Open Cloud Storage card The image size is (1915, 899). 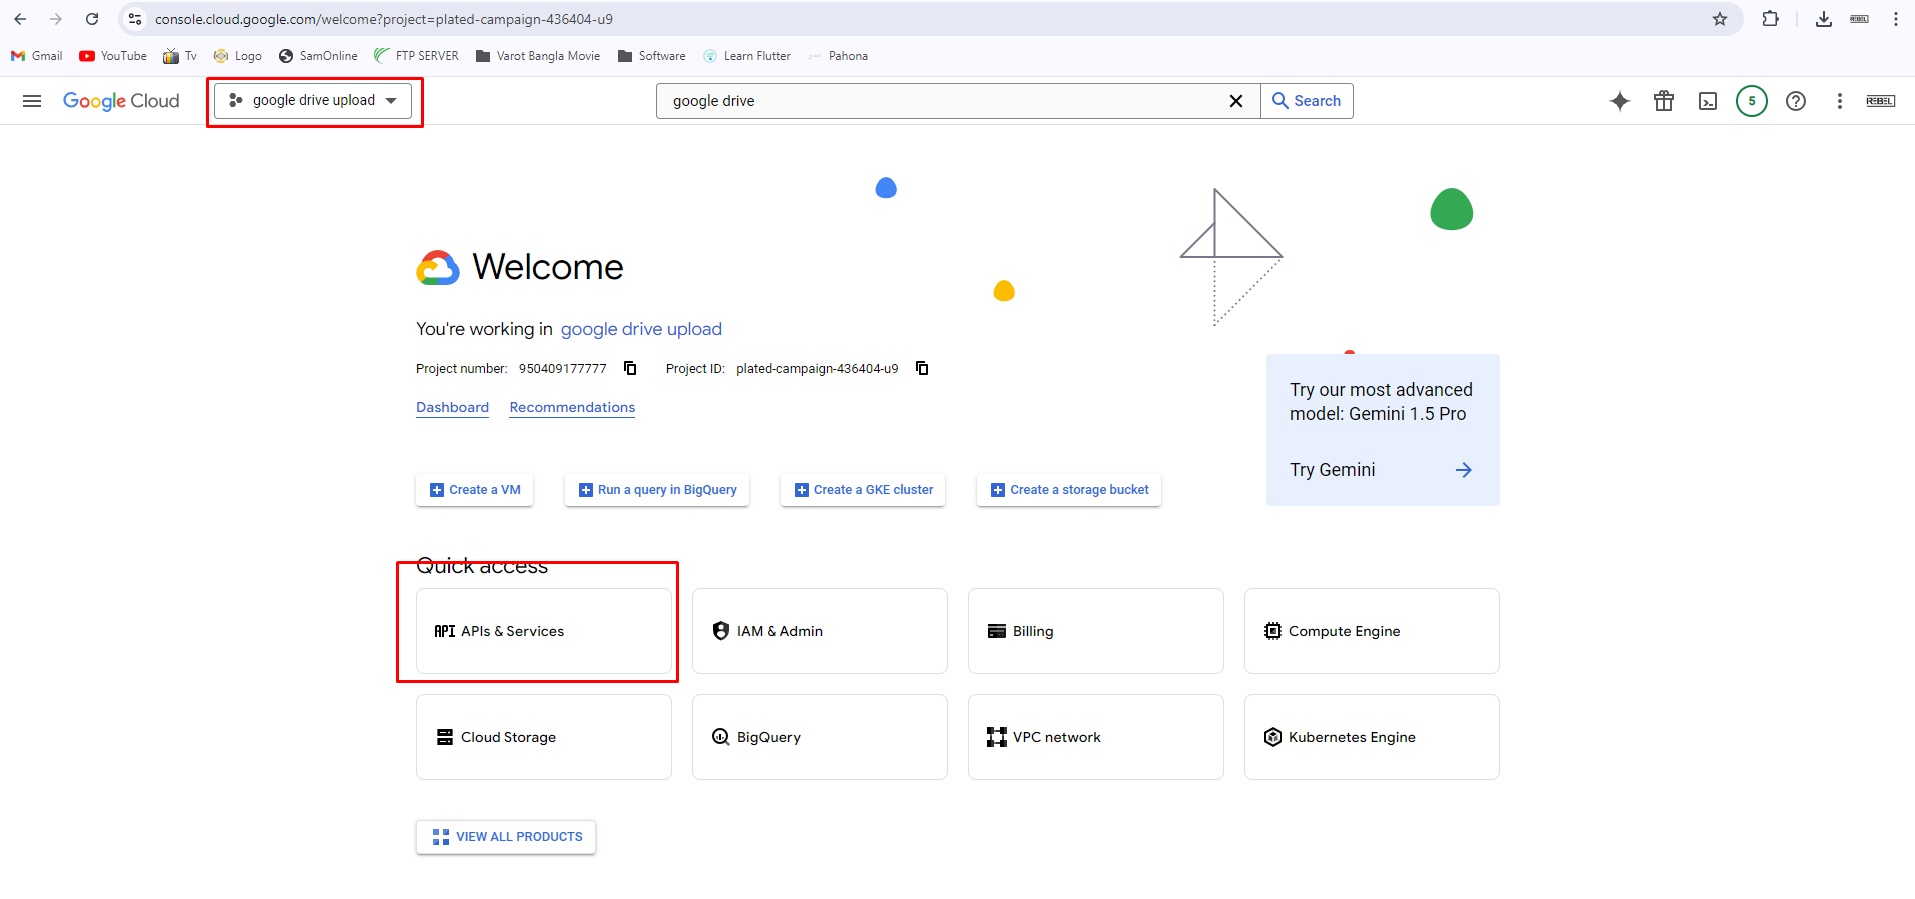(x=544, y=737)
